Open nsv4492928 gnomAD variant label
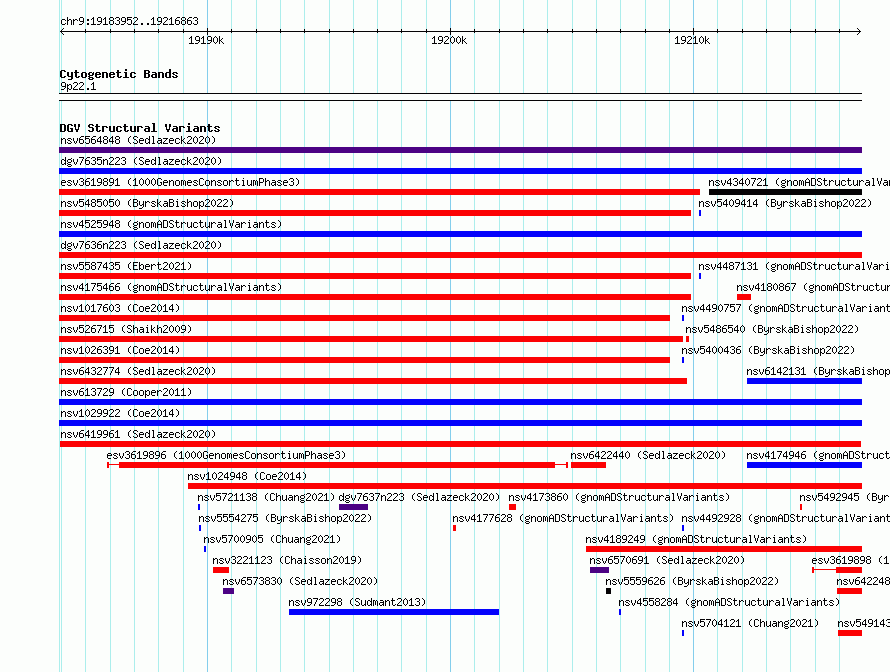The height and width of the screenshot is (672, 890). [786, 518]
